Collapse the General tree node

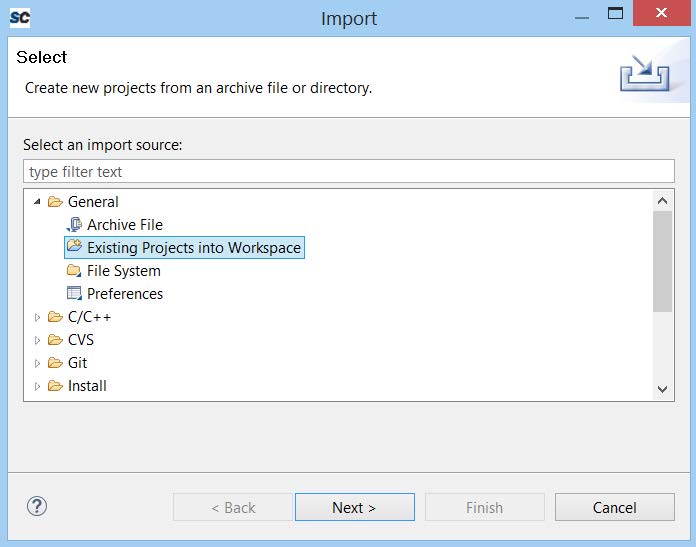[x=38, y=202]
